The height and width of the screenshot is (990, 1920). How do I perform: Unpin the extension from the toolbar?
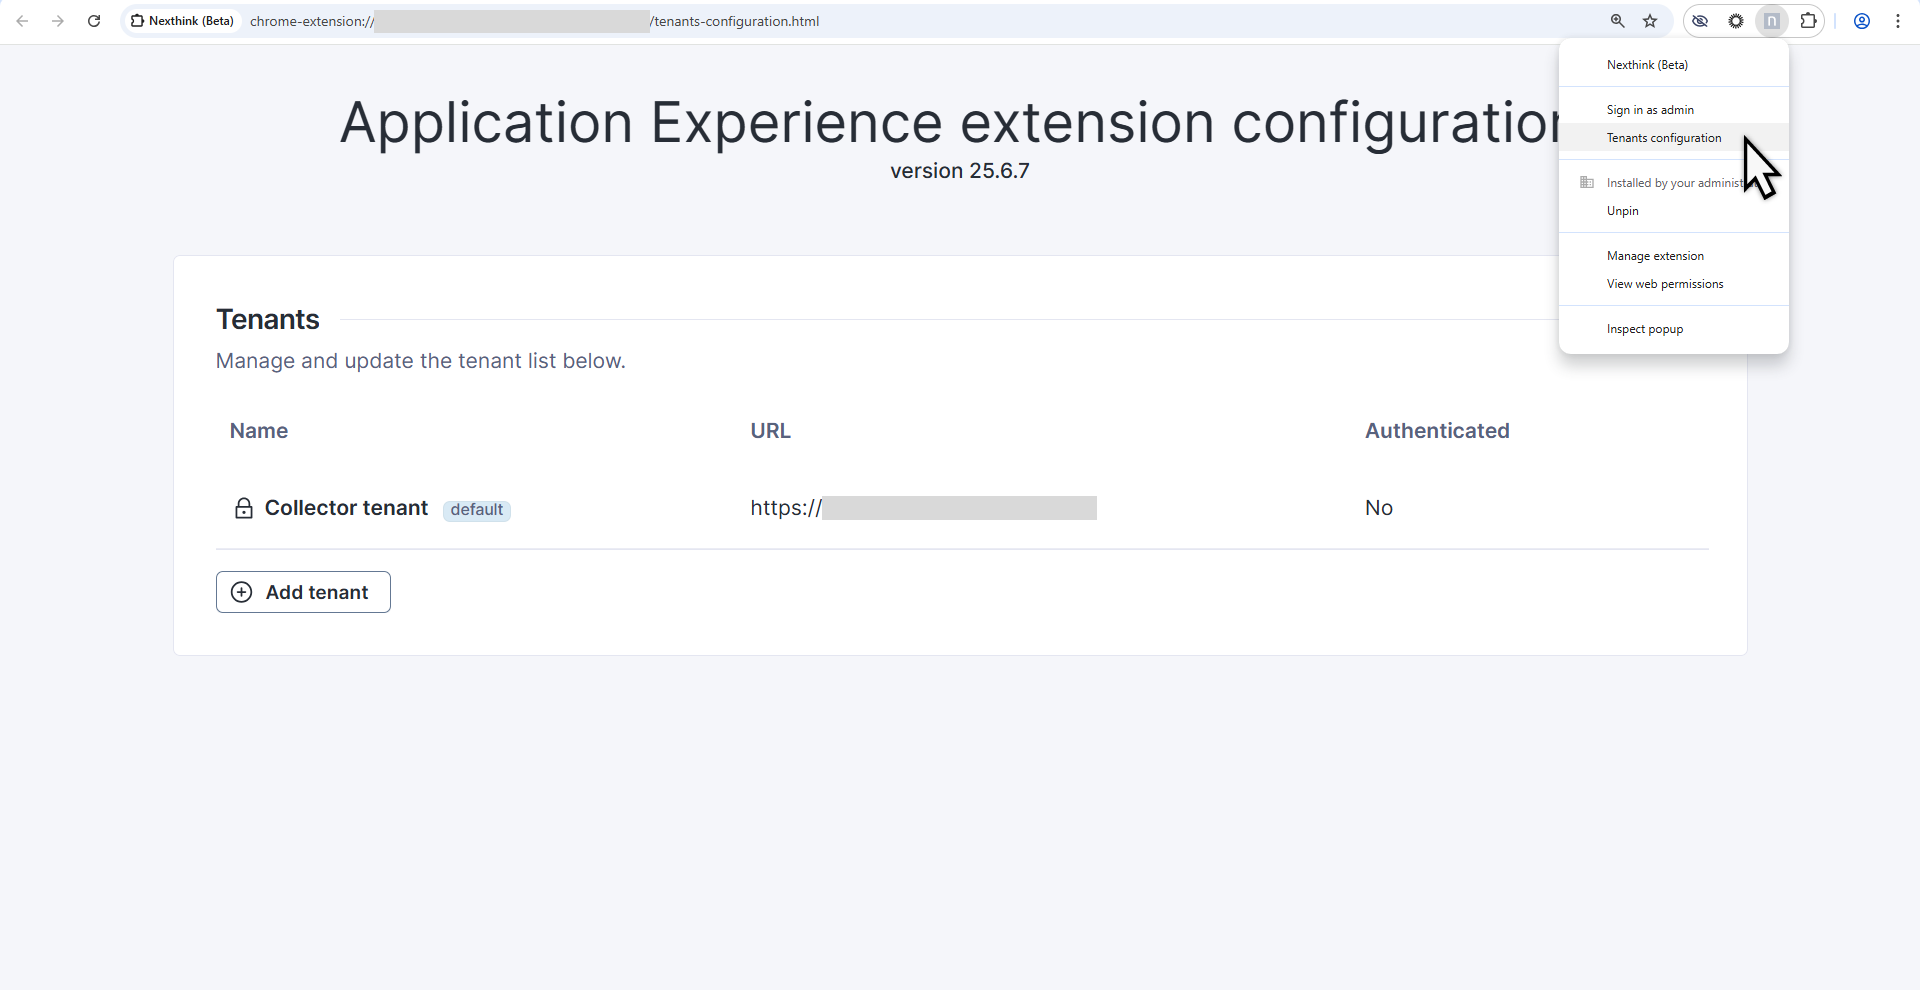click(1623, 211)
